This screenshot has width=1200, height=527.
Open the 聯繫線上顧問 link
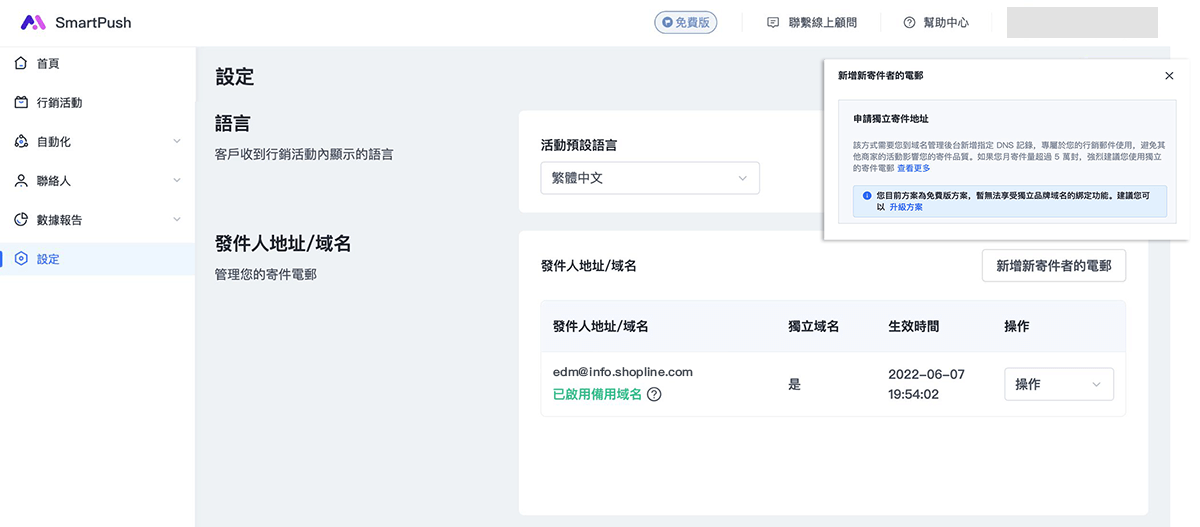(821, 22)
